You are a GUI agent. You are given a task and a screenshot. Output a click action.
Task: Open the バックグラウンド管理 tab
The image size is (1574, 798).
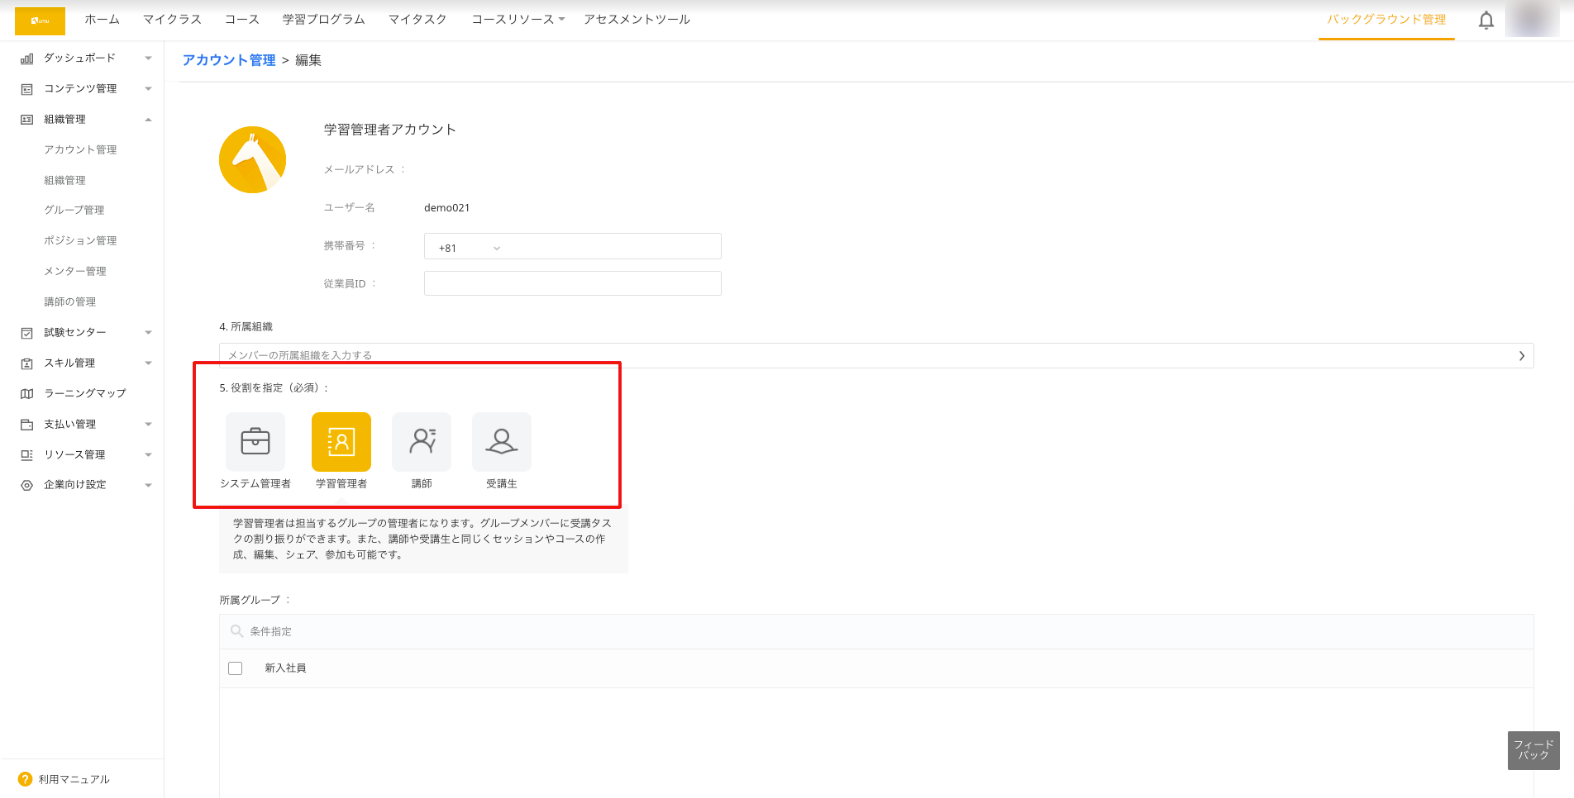pyautogui.click(x=1386, y=19)
